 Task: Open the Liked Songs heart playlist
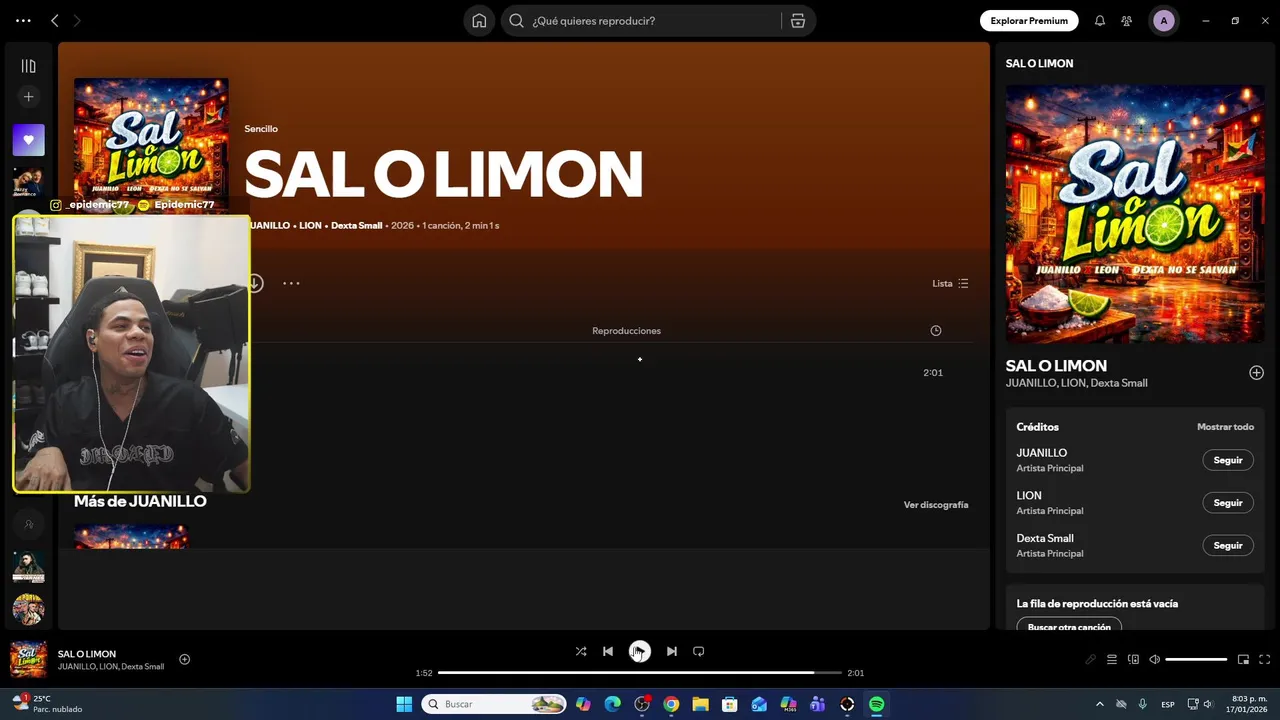coord(28,140)
